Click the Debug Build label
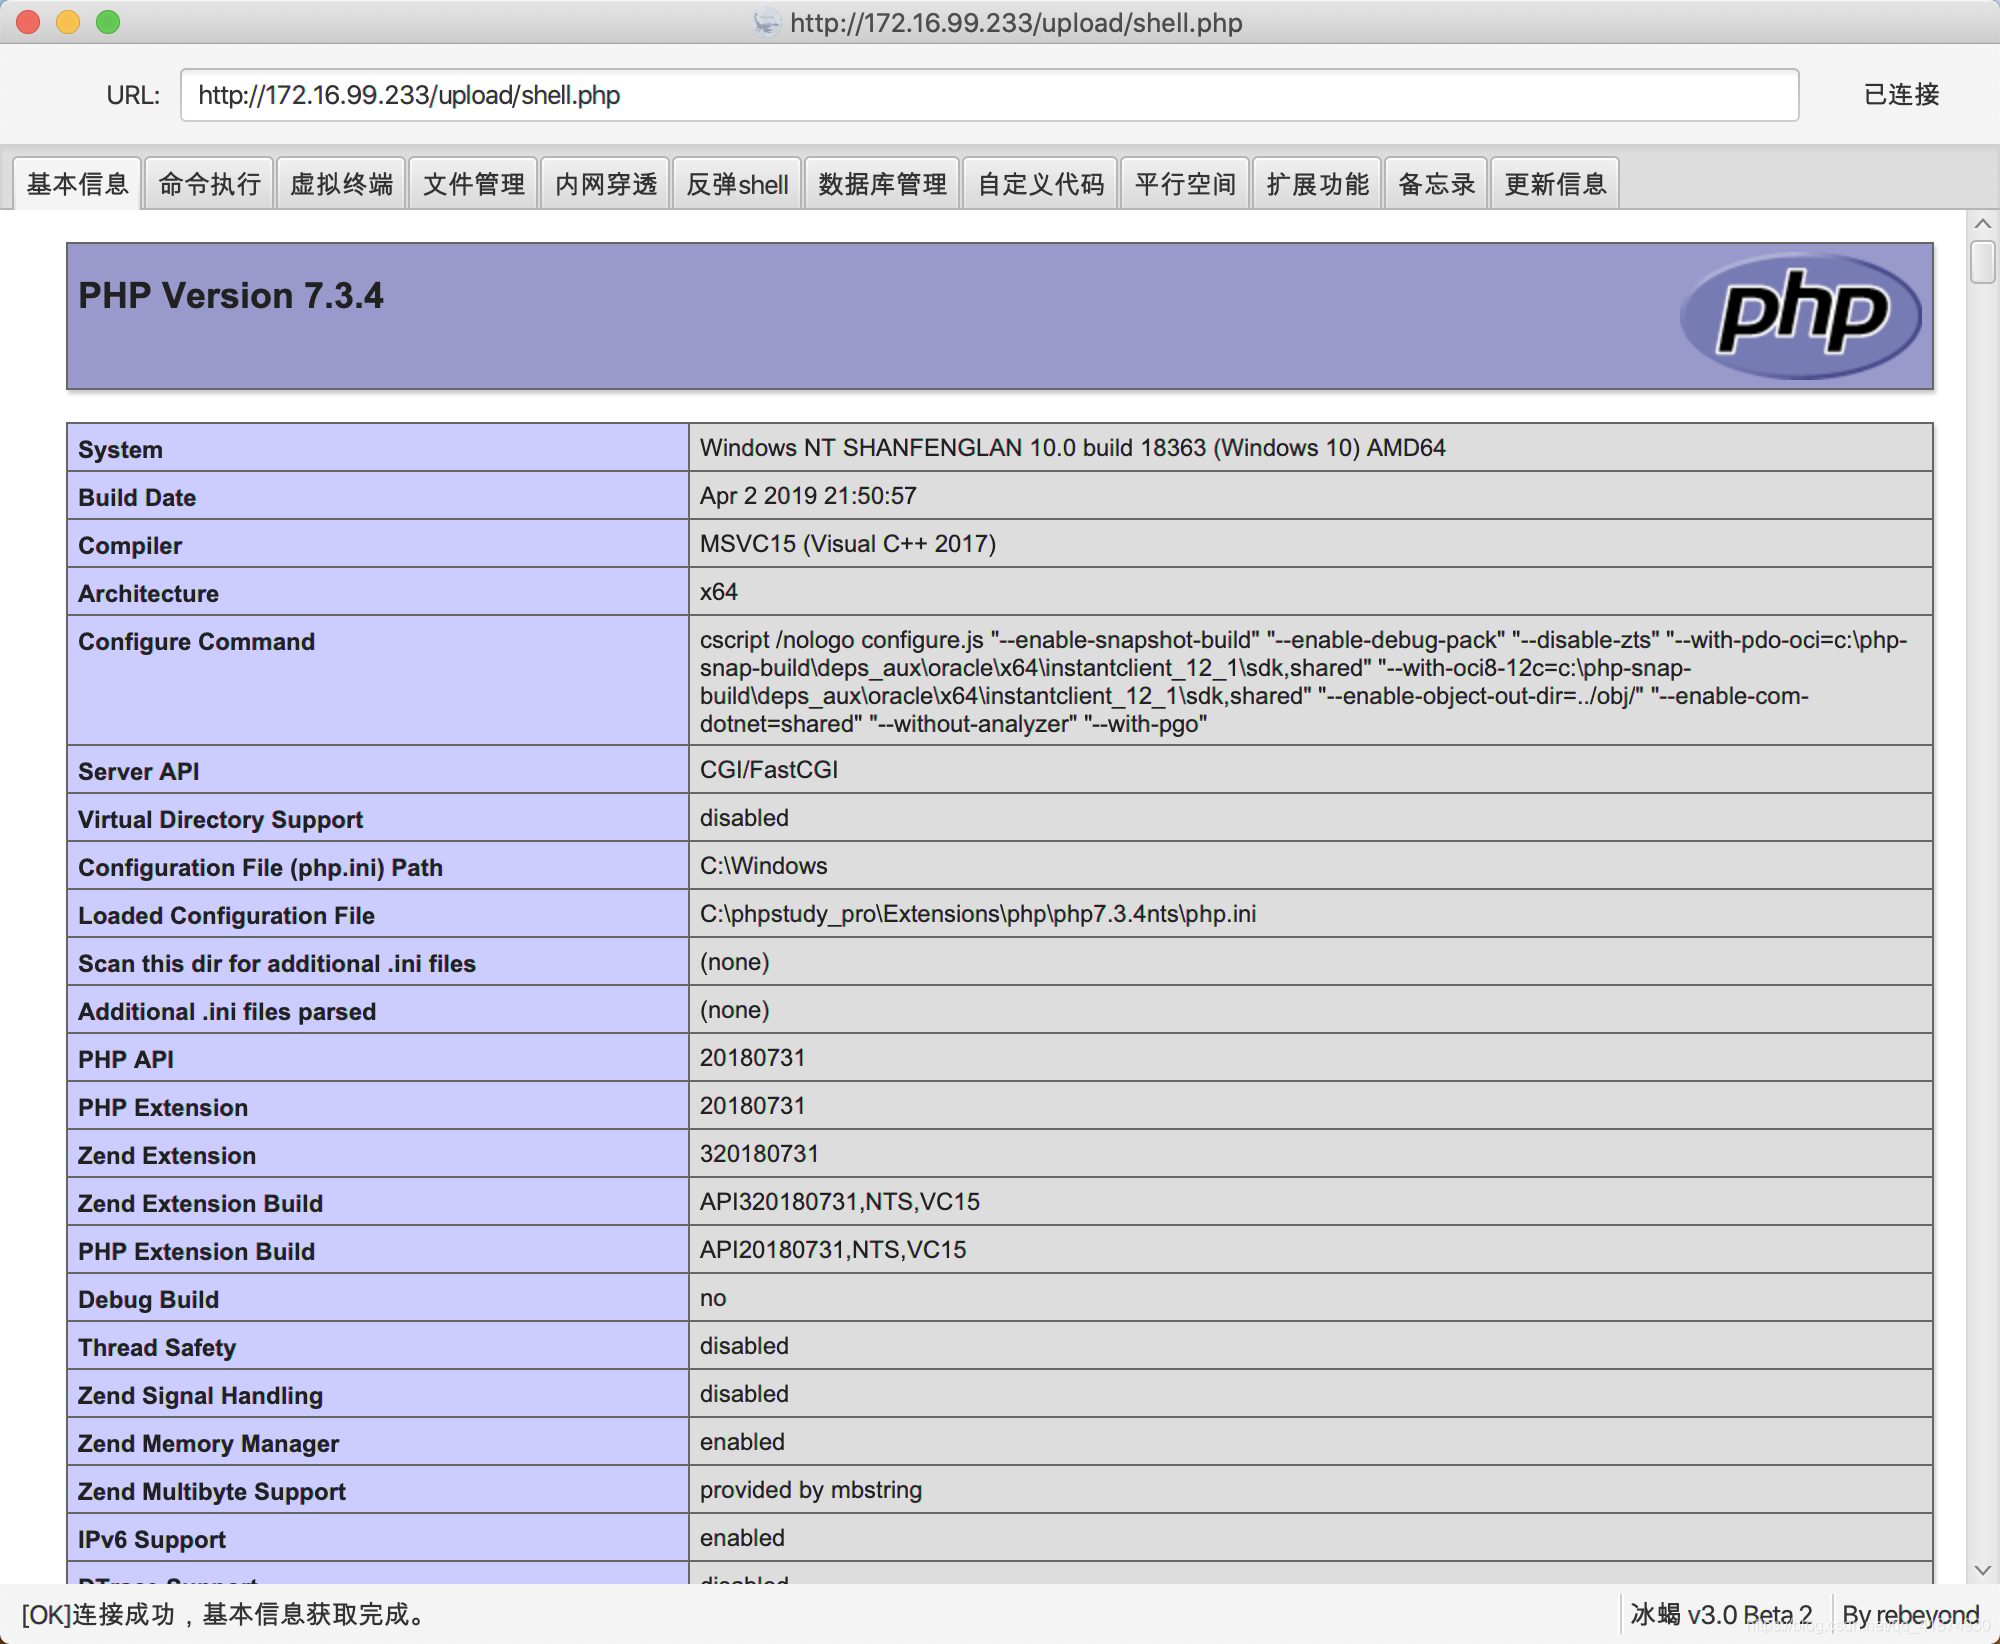2000x1644 pixels. pos(148,1300)
